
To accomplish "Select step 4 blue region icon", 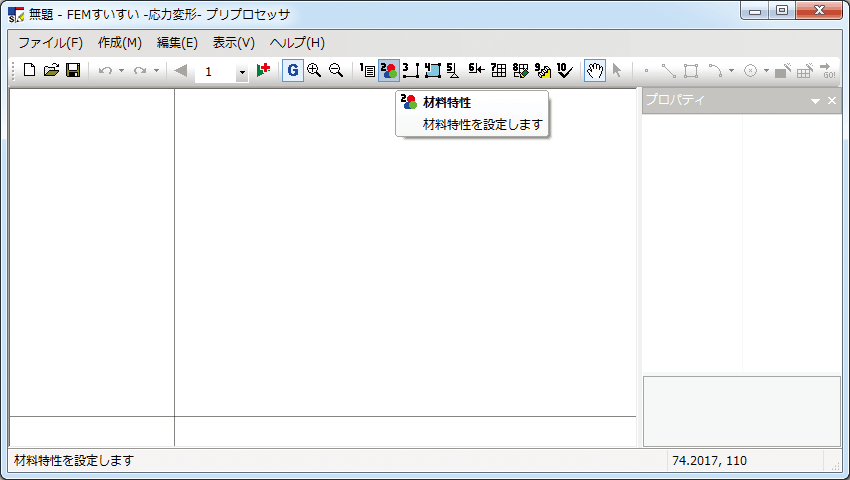I will [x=433, y=70].
